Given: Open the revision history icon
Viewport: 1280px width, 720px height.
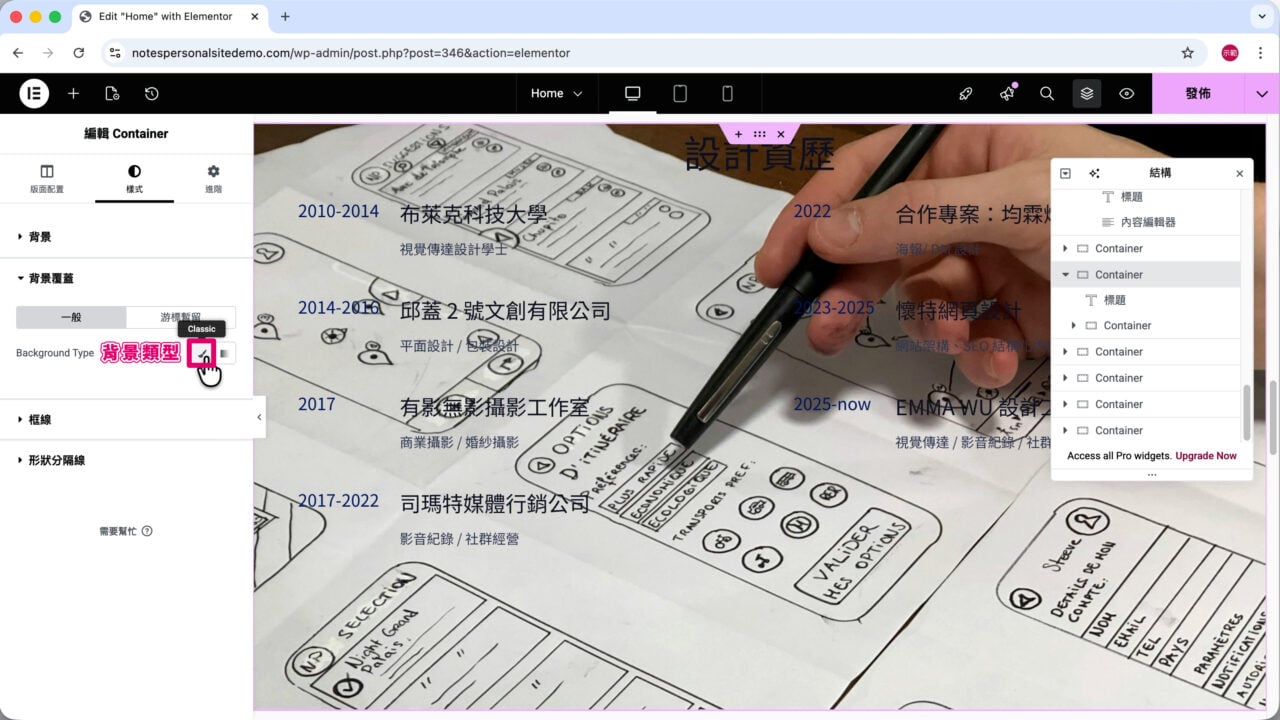Looking at the screenshot, I should point(151,93).
